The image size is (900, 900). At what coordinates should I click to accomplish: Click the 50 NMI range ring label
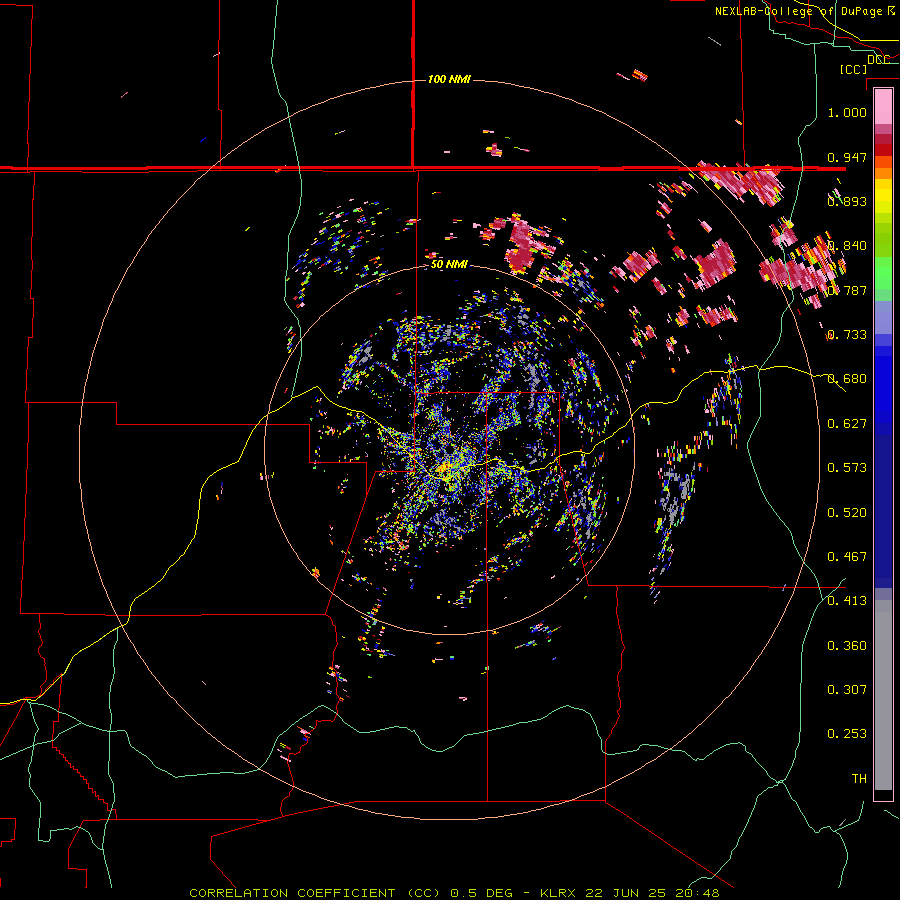[449, 265]
